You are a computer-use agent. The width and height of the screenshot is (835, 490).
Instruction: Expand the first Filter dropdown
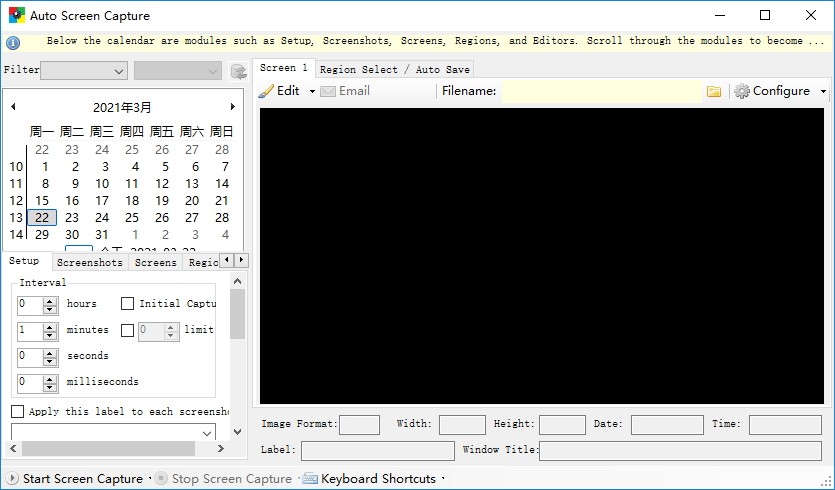[119, 71]
